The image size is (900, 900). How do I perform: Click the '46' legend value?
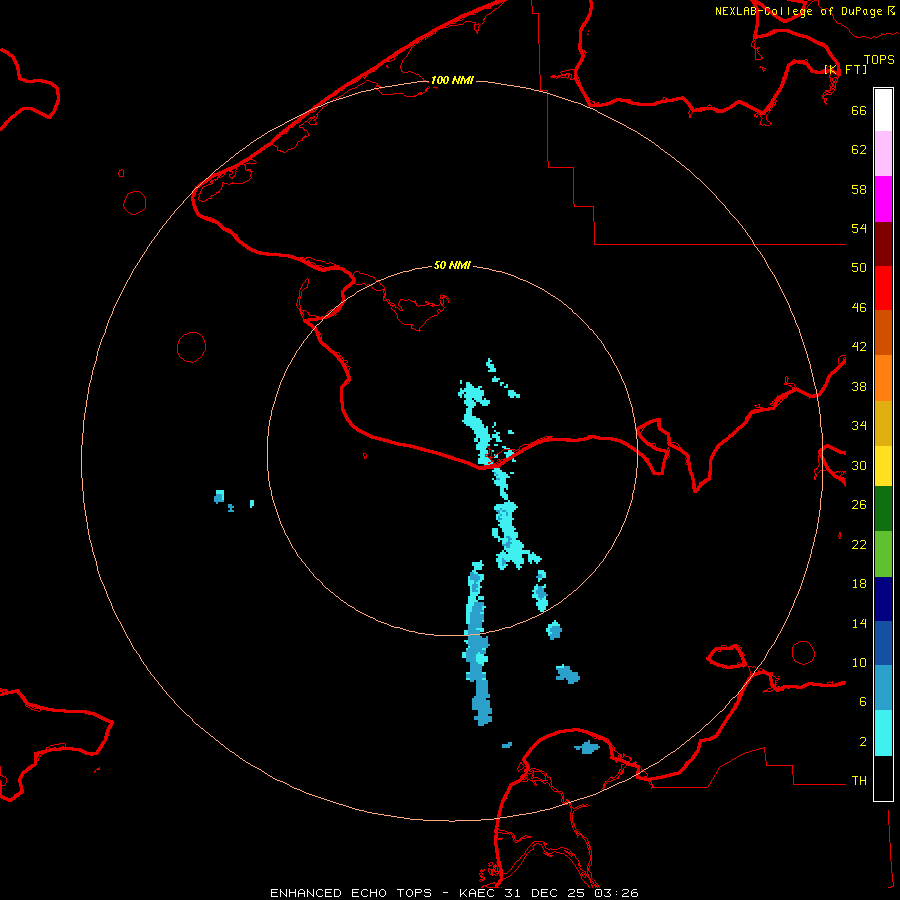click(x=859, y=308)
